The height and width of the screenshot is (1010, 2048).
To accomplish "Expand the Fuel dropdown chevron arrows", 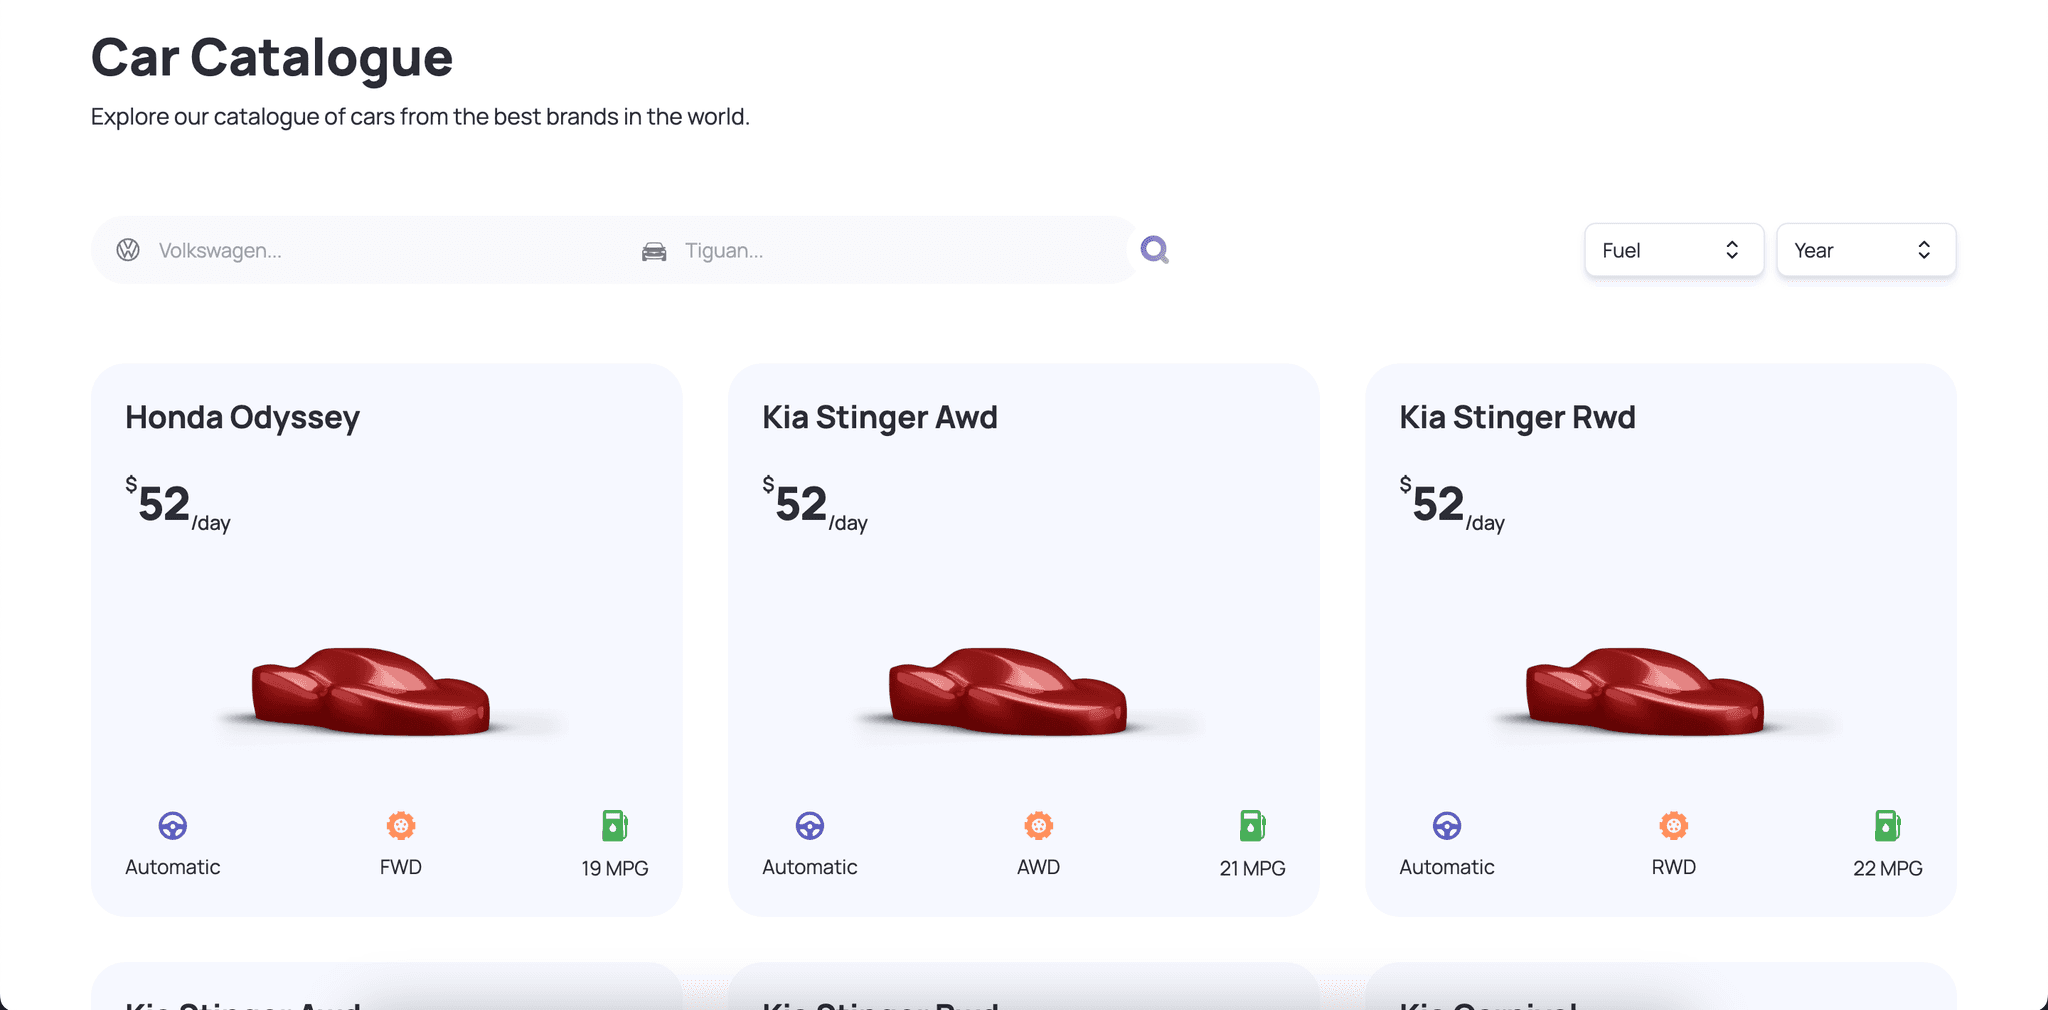I will [x=1733, y=250].
